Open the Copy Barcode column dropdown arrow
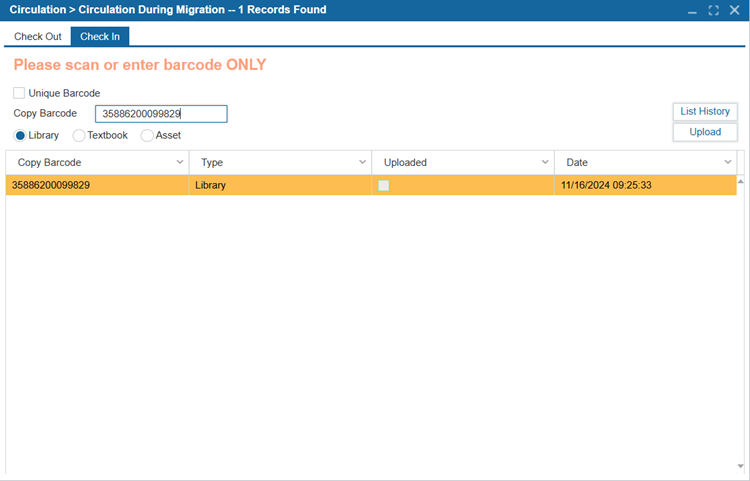The image size is (750, 481). 180,162
